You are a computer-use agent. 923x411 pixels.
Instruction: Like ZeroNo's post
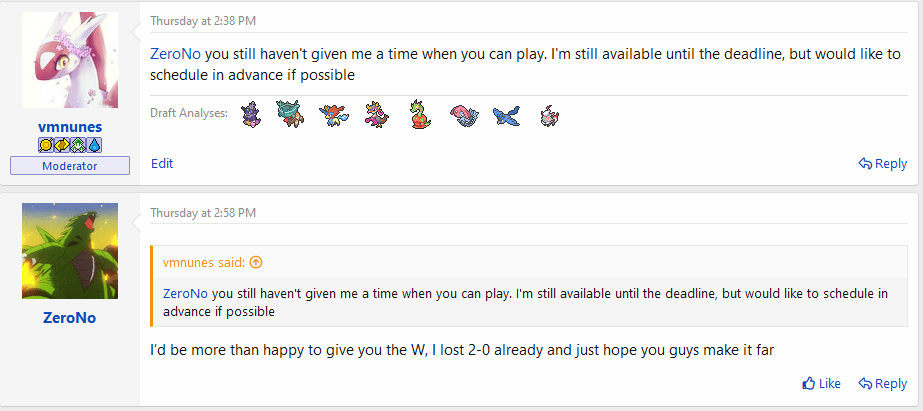(821, 383)
